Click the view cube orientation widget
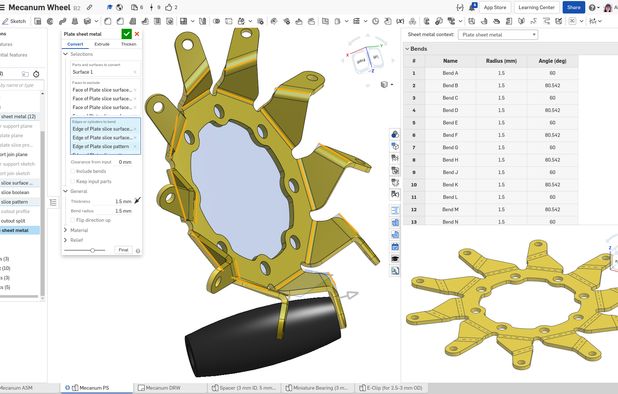This screenshot has height=394, width=618. point(367,60)
